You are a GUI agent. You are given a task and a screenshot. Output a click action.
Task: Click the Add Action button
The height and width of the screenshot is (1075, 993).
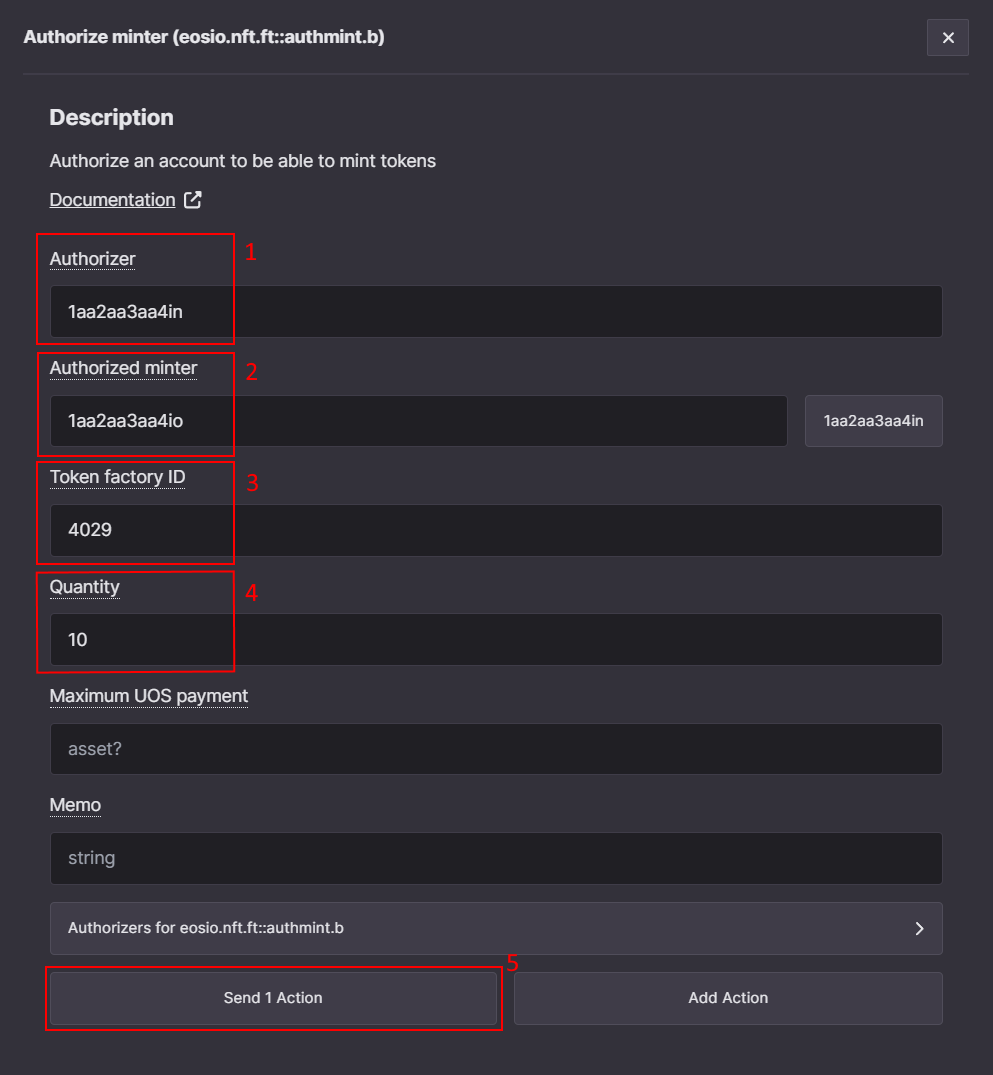[x=728, y=998]
